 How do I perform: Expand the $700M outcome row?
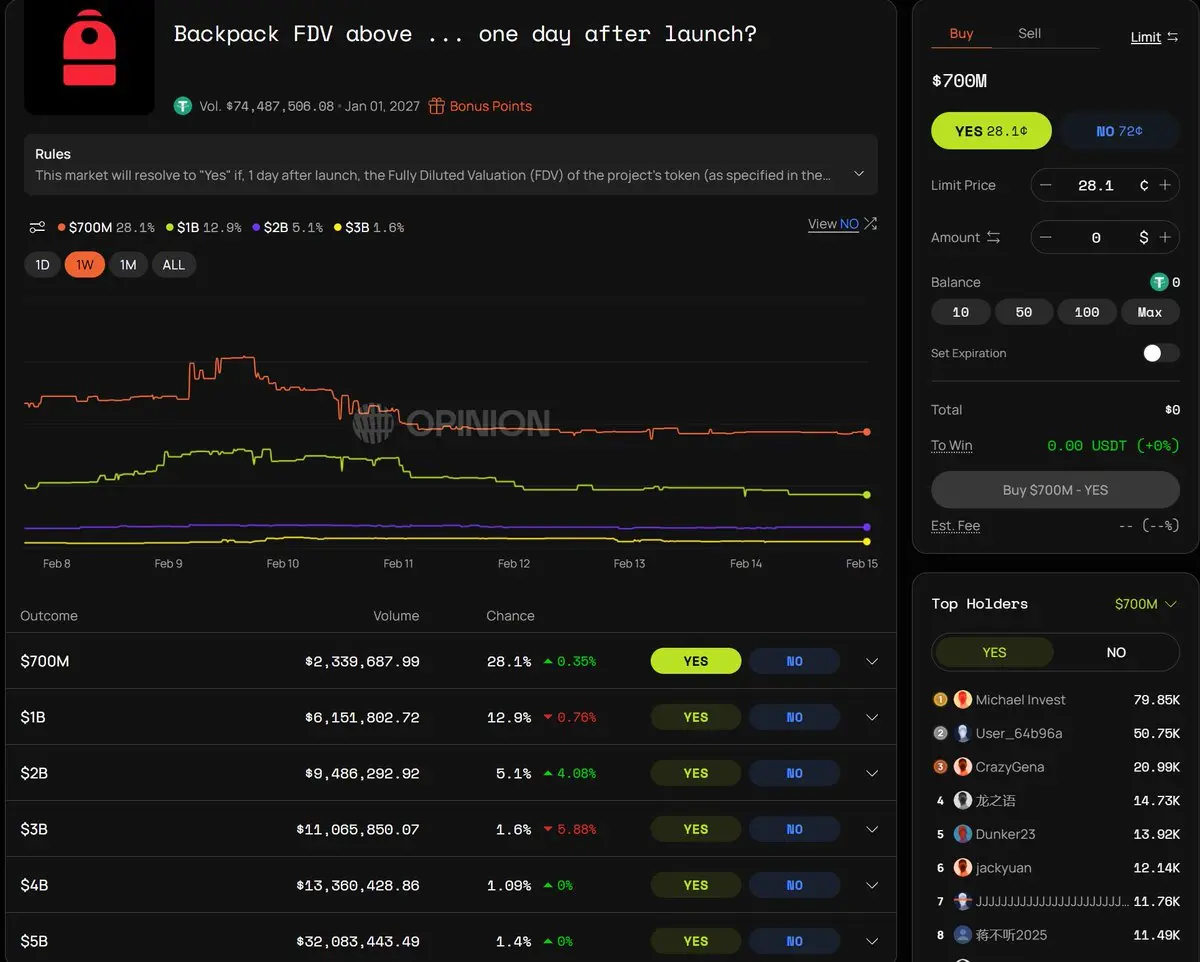coord(872,661)
